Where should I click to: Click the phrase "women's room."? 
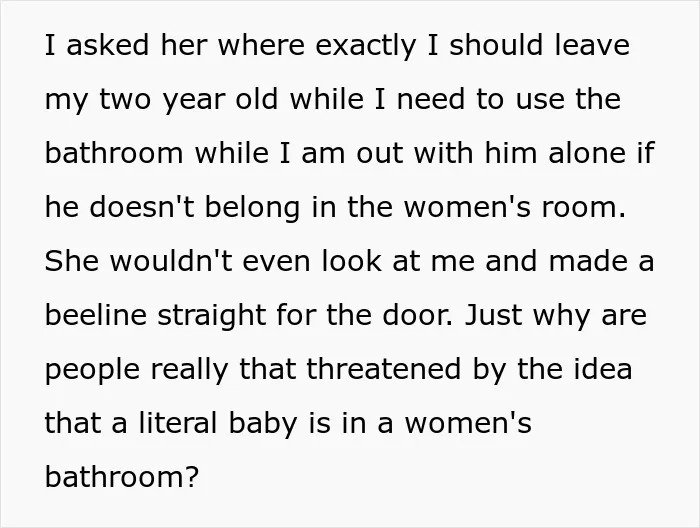click(x=515, y=207)
